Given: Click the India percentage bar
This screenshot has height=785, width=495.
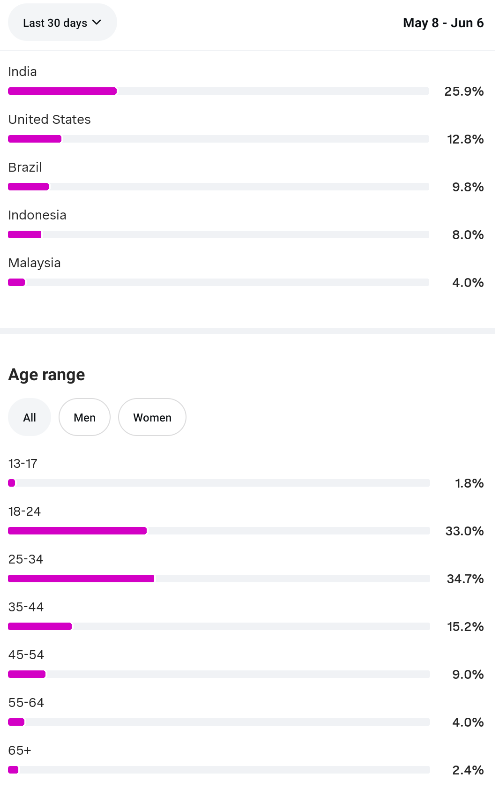Looking at the screenshot, I should [x=218, y=91].
